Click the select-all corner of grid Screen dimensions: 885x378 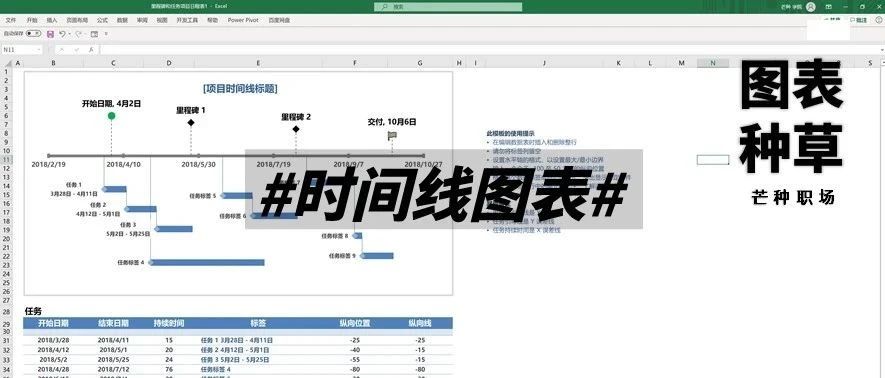(x=6, y=63)
